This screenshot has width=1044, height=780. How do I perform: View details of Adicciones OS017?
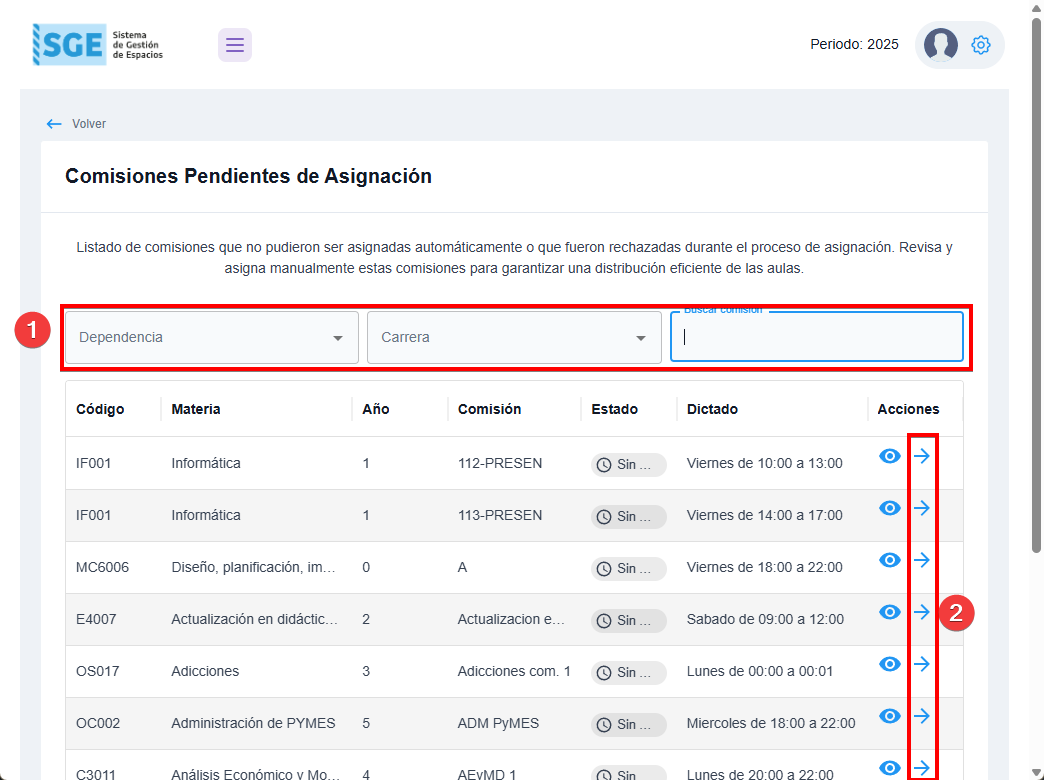(x=890, y=664)
